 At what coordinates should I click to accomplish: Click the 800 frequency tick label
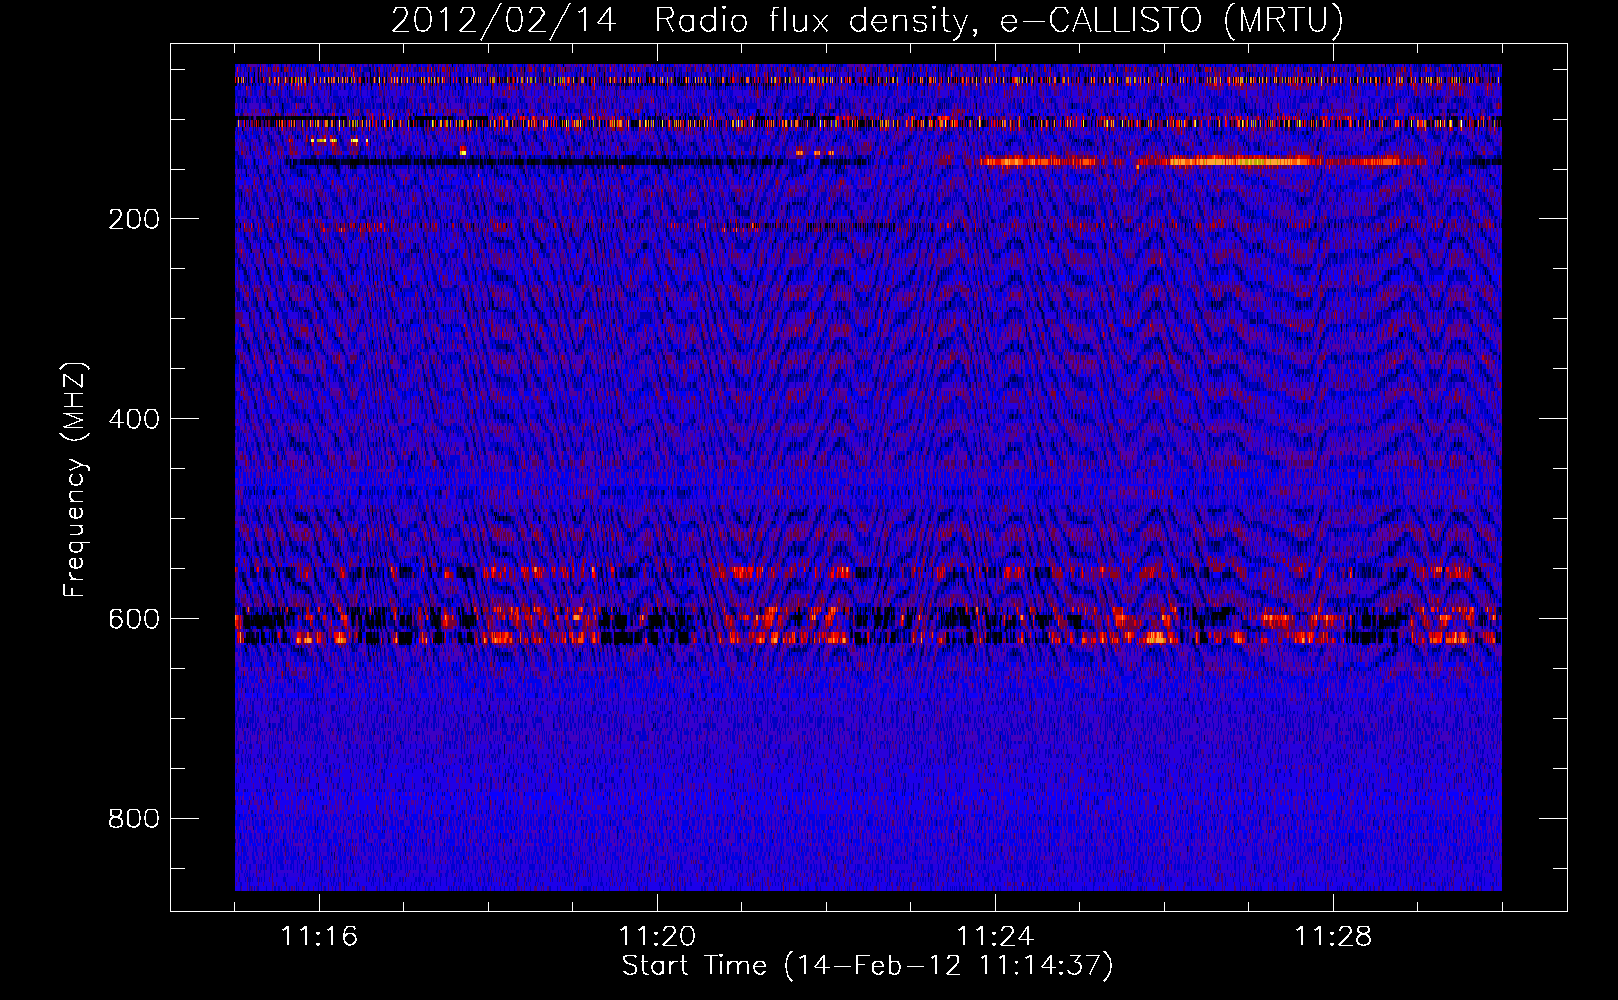pyautogui.click(x=134, y=819)
